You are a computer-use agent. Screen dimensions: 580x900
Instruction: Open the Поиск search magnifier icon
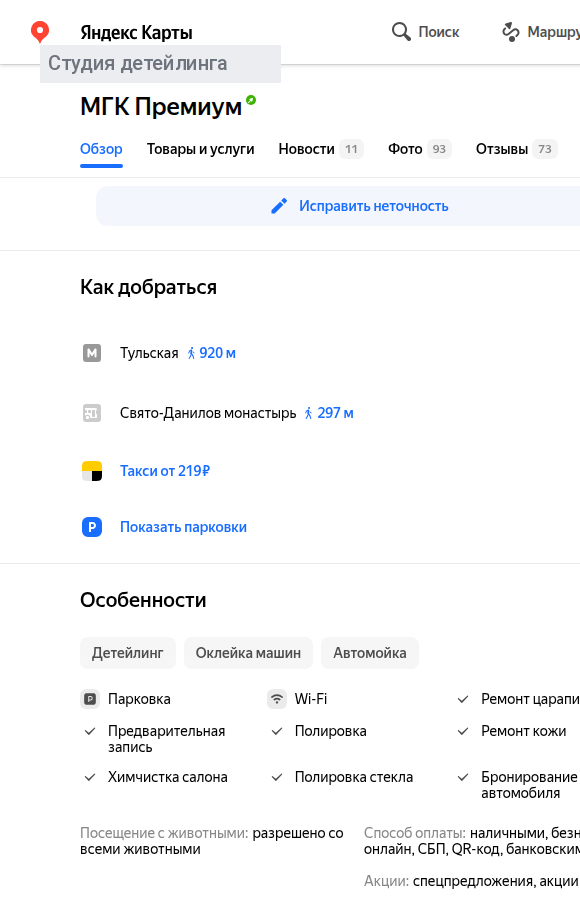tap(401, 32)
